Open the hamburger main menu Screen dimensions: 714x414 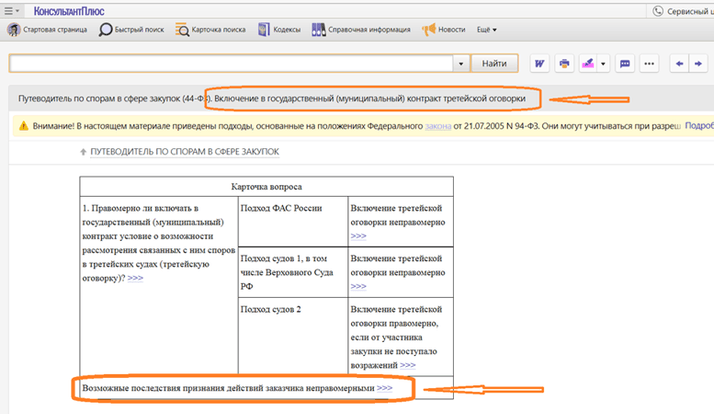coord(11,10)
